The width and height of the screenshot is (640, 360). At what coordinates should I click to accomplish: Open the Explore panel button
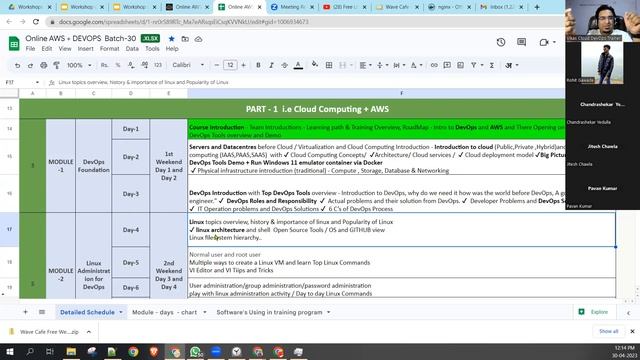point(593,312)
